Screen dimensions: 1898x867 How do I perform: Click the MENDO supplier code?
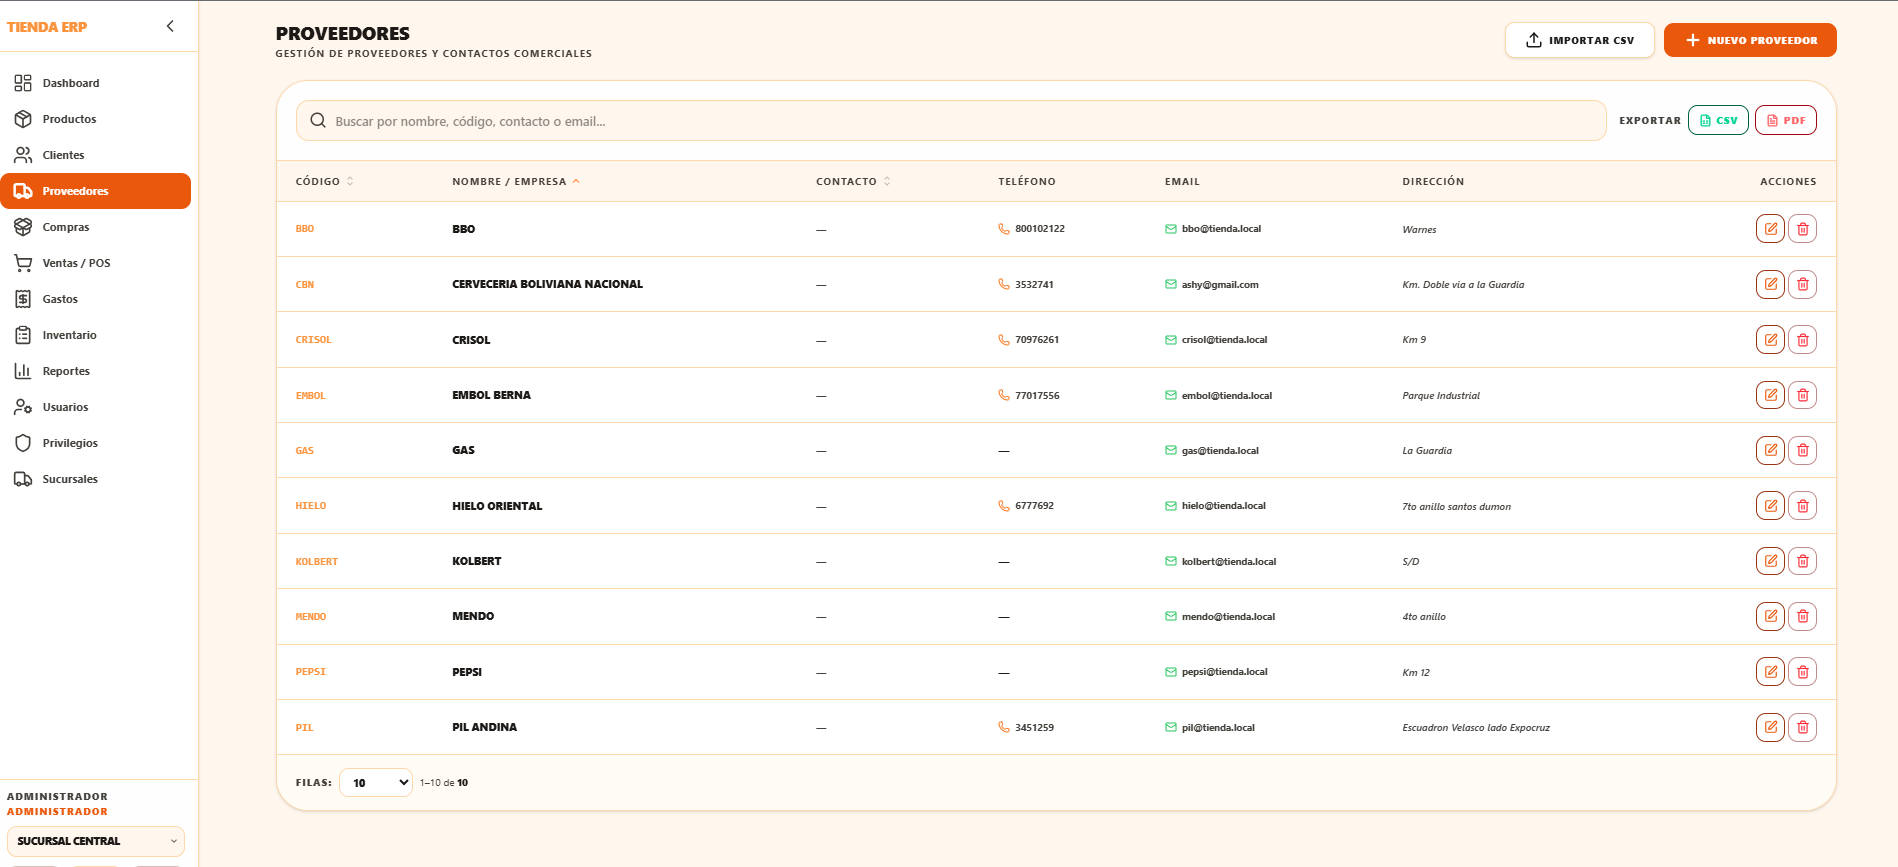(311, 617)
